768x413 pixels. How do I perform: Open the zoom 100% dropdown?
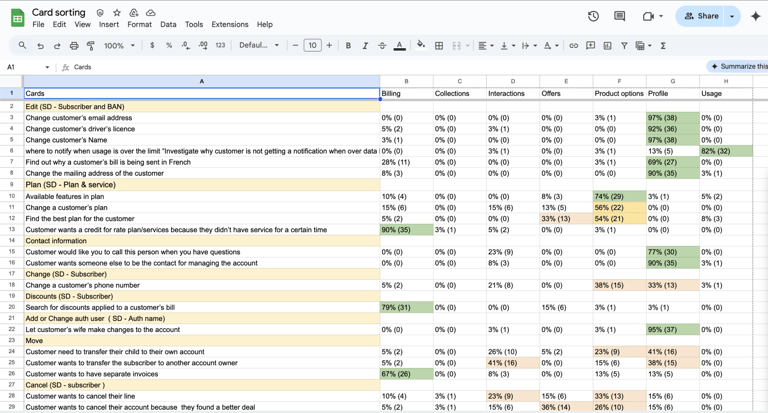(119, 46)
